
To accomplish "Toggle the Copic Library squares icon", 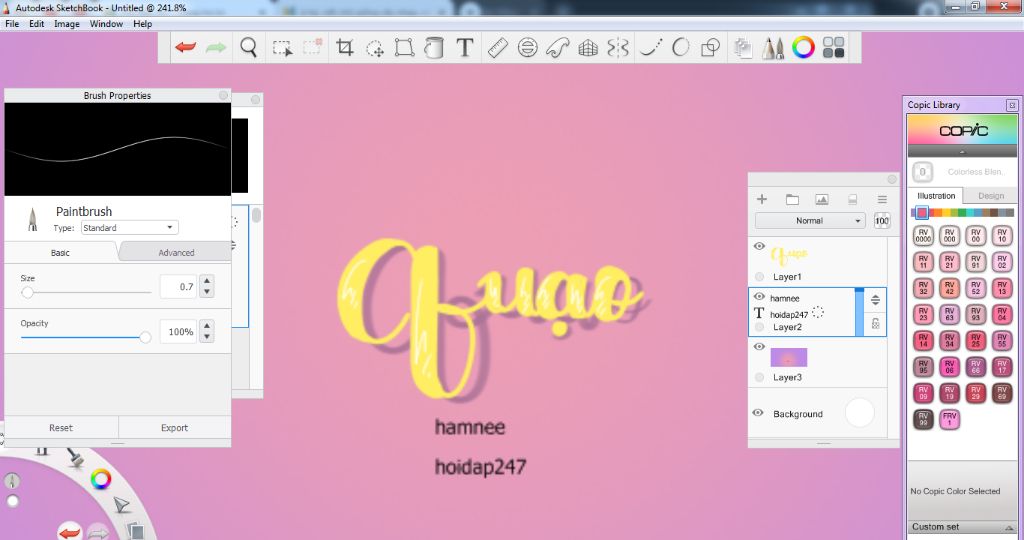I will coord(833,47).
